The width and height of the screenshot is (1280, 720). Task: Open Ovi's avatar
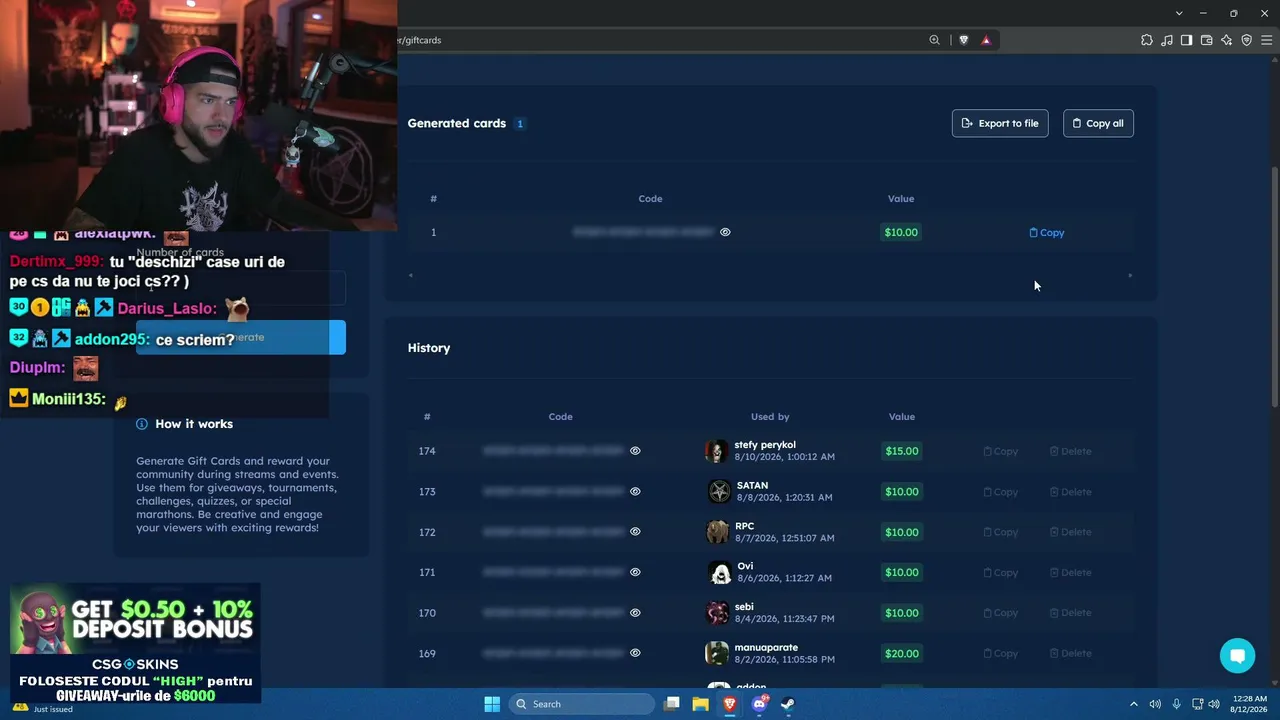[720, 572]
